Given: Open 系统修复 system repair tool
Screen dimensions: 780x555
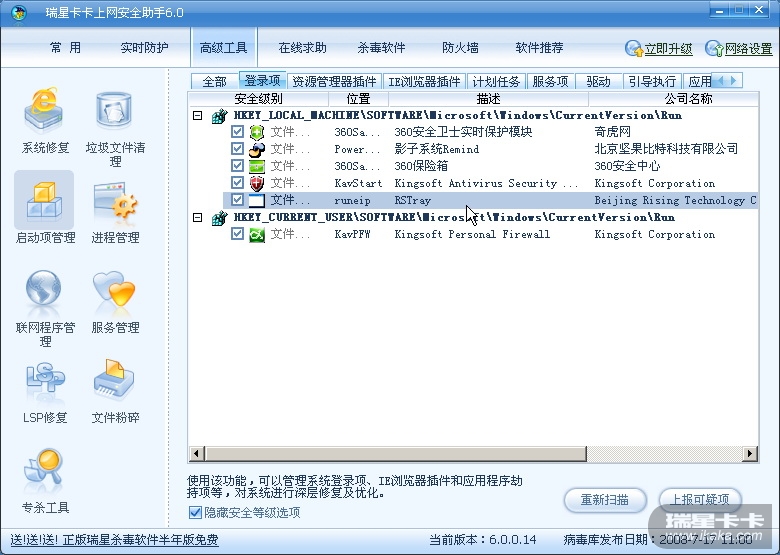Looking at the screenshot, I should click(44, 121).
